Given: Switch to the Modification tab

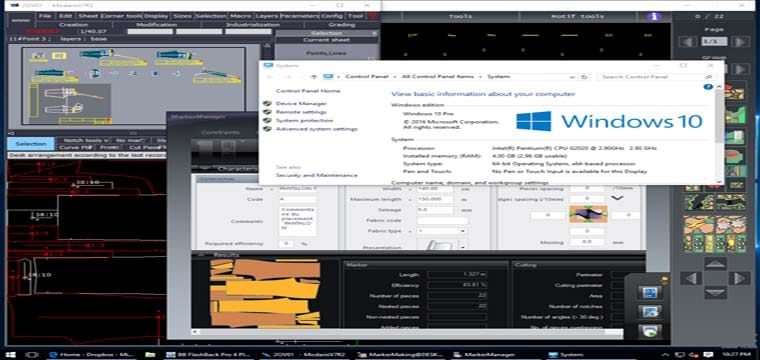Looking at the screenshot, I should pos(157,25).
